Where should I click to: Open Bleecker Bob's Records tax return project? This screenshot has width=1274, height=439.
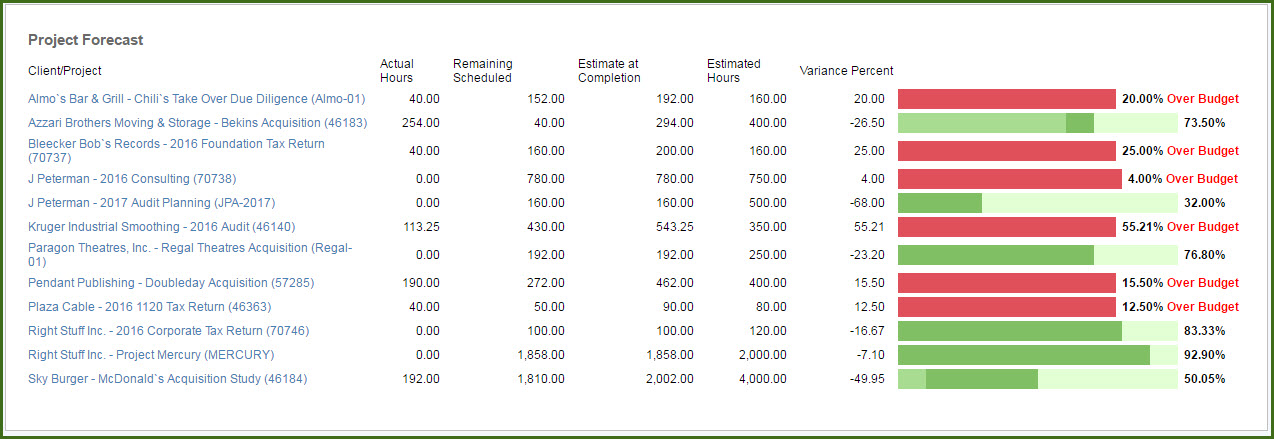pyautogui.click(x=176, y=151)
